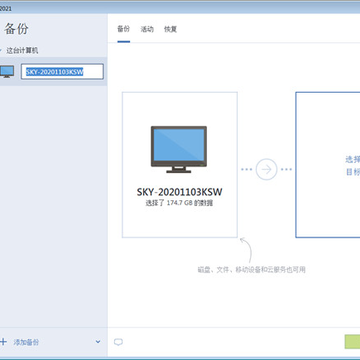Viewport: 360px width, 360px height.
Task: Click the hint text 磁盘、文件、移动设备和云服务也可用
Action: [252, 270]
